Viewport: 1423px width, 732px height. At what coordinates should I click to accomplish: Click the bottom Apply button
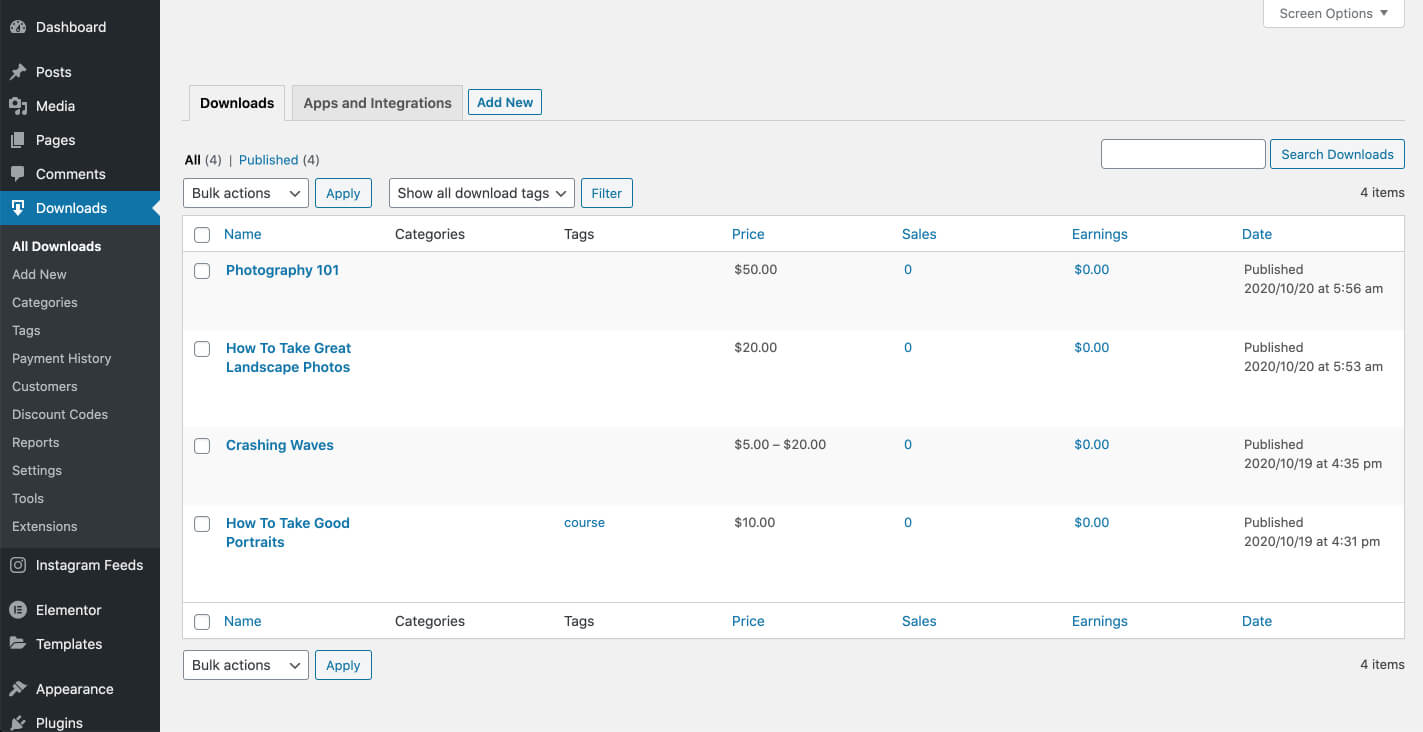click(343, 665)
